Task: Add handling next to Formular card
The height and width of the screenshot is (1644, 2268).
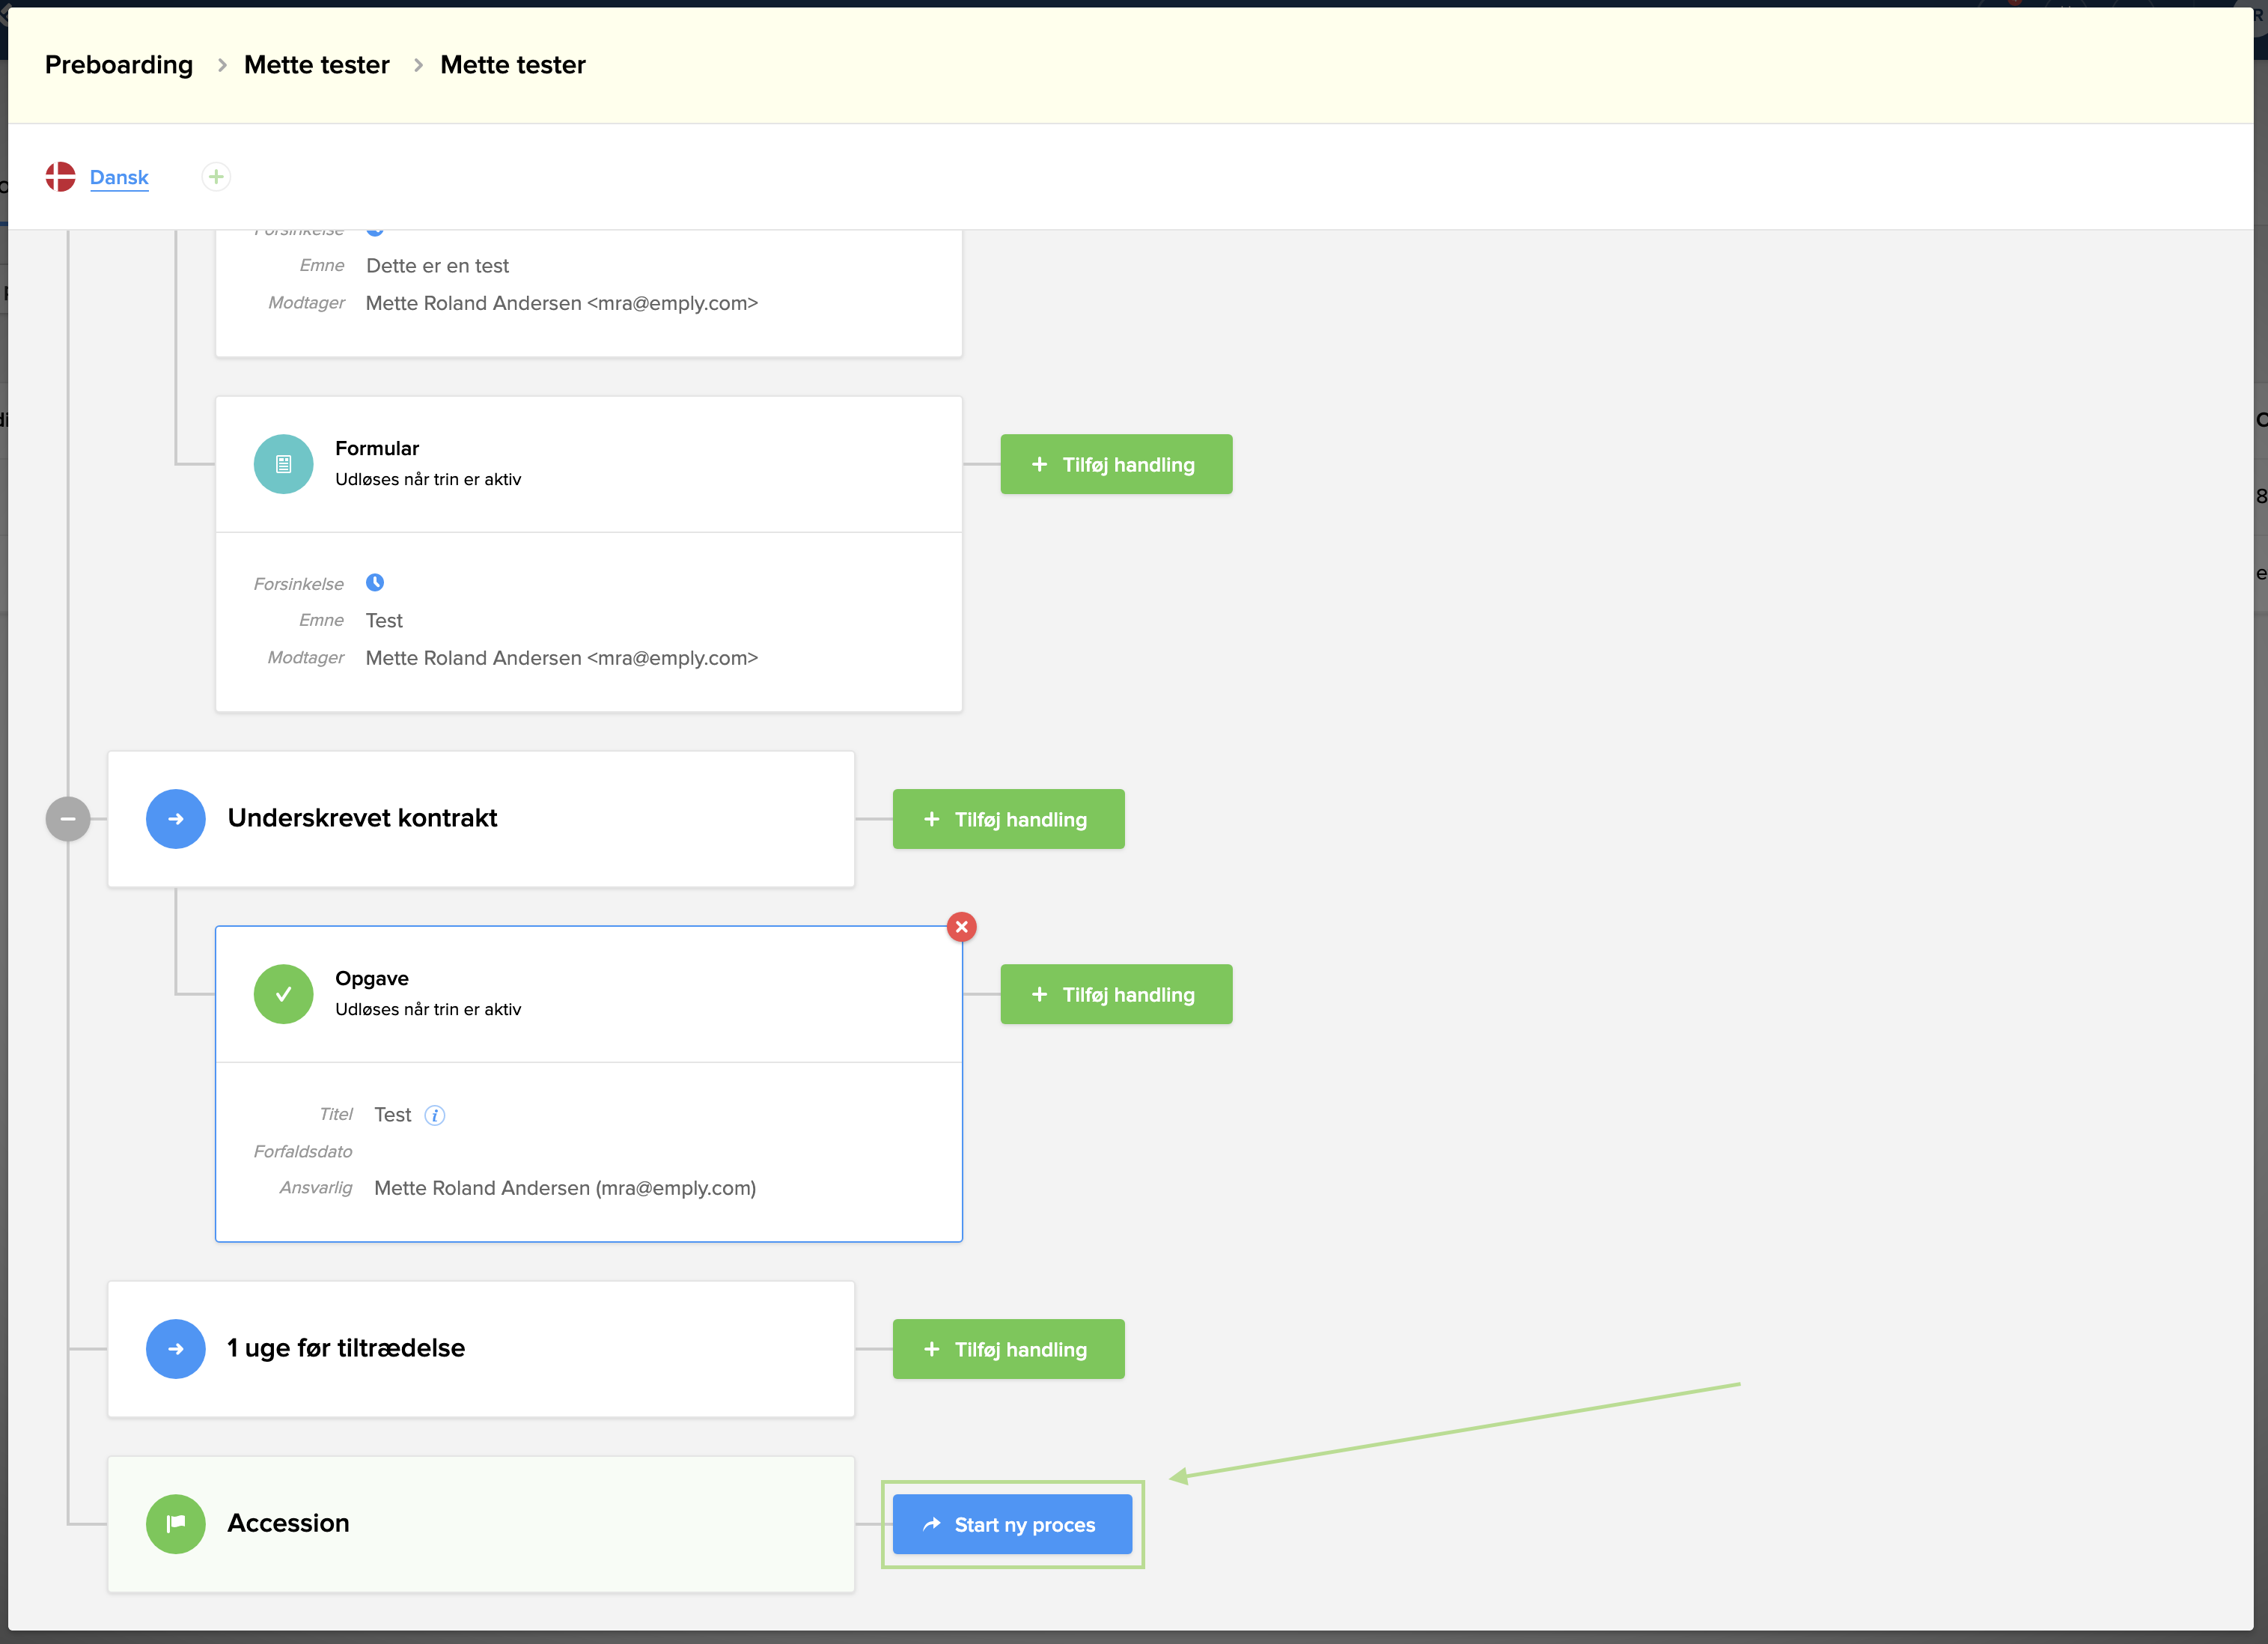Action: tap(1116, 464)
